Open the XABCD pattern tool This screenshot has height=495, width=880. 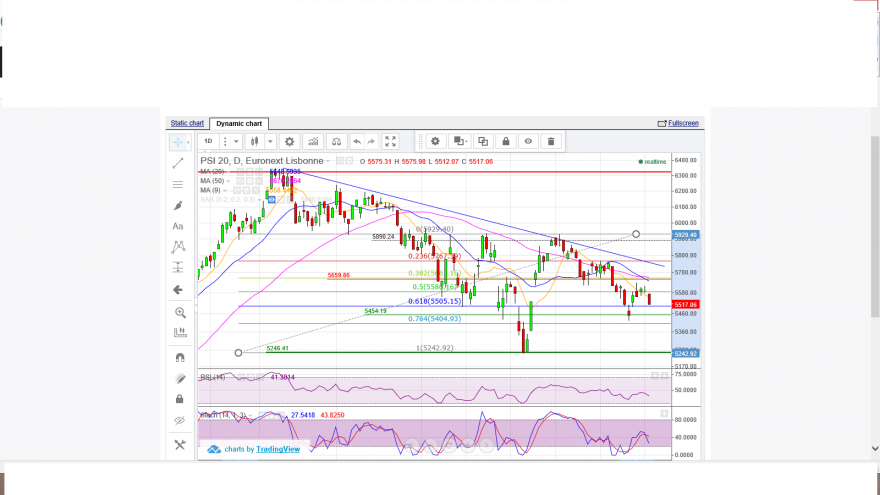(x=178, y=246)
